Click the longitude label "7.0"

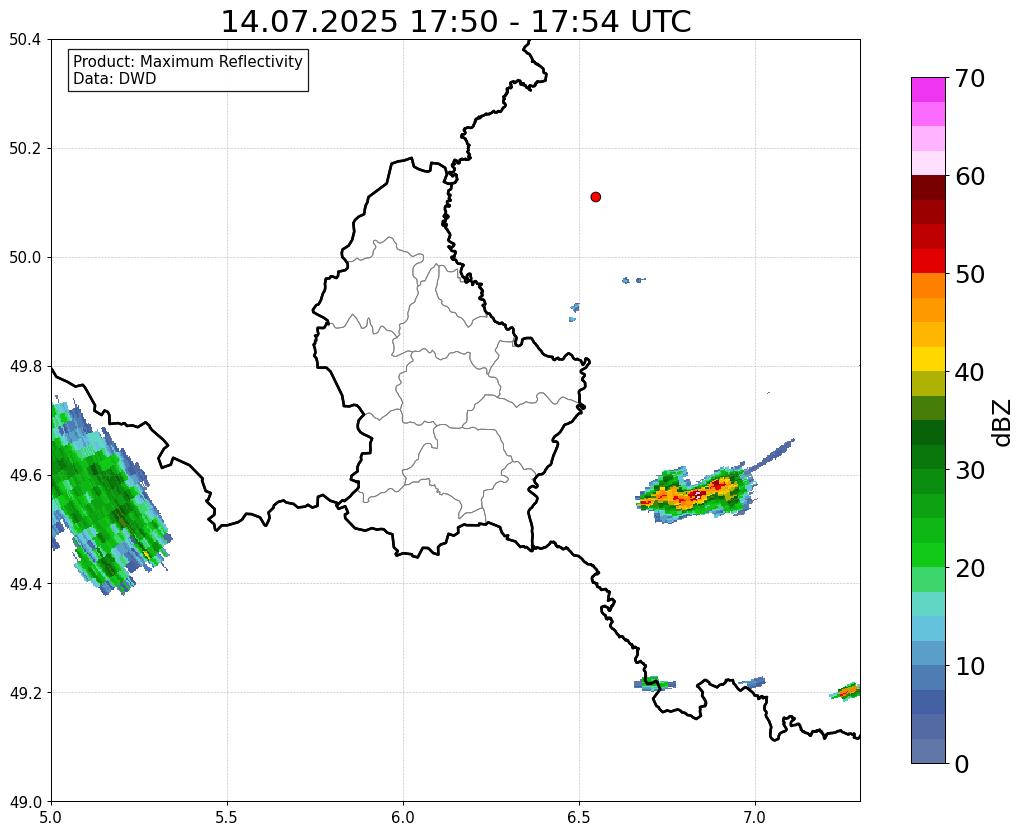pyautogui.click(x=755, y=818)
